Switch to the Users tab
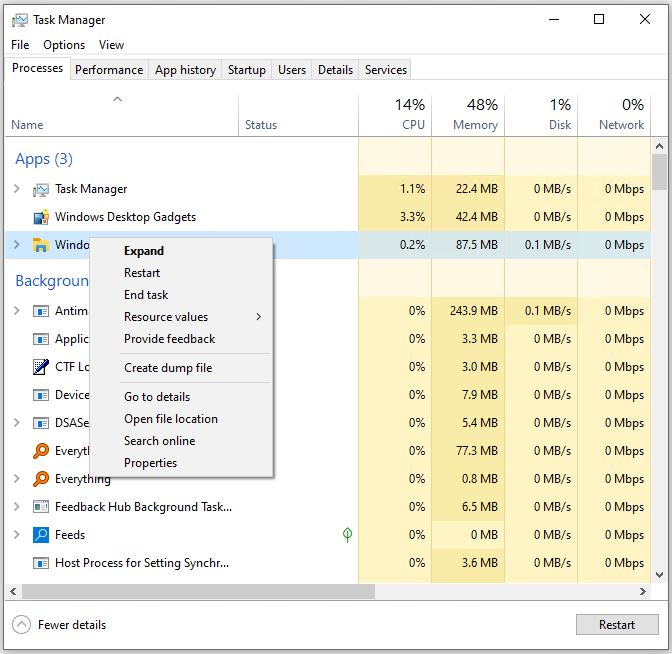 point(292,70)
